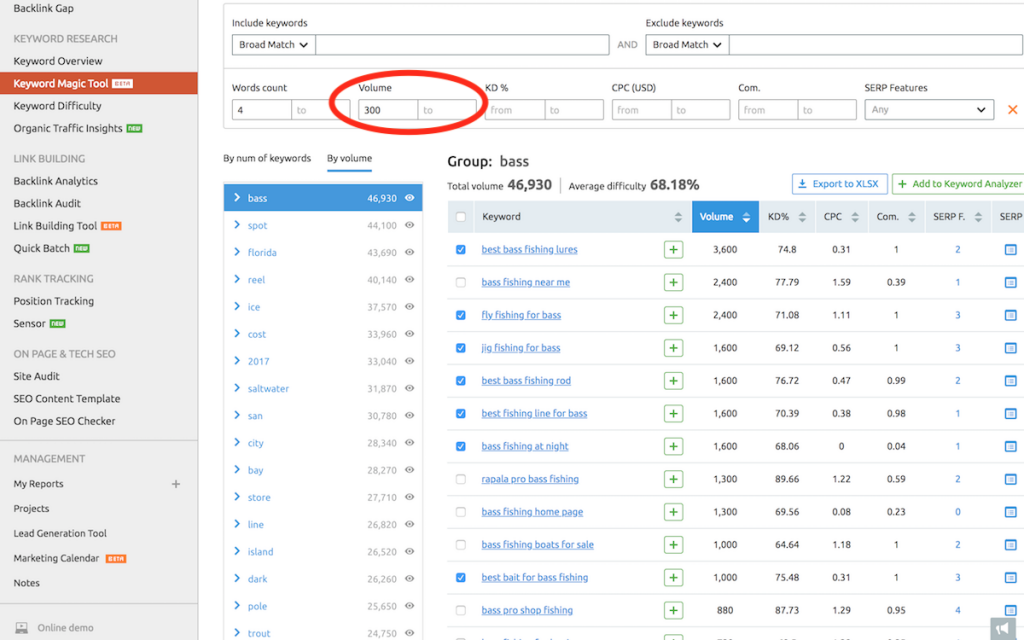This screenshot has width=1024, height=640.
Task: Uncheck 'best bait for bass fishing' checkbox
Action: coord(460,577)
